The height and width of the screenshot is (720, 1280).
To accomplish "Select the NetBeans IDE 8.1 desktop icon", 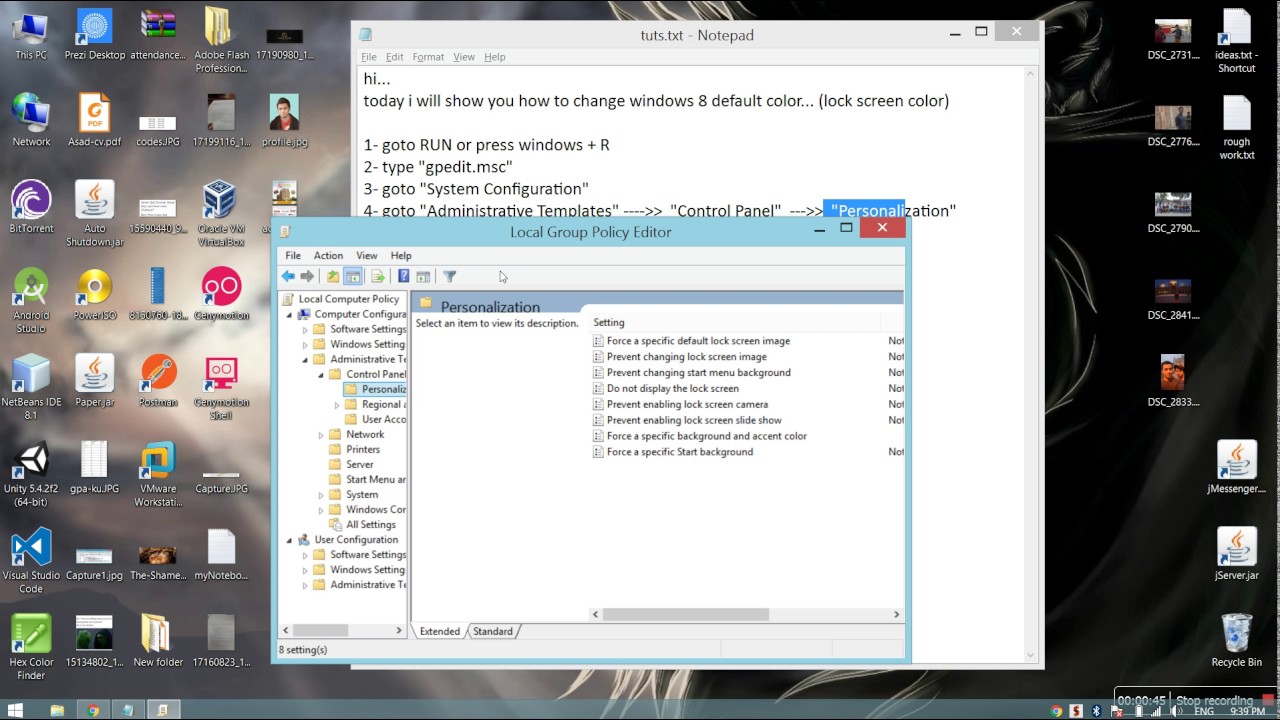I will tap(31, 388).
